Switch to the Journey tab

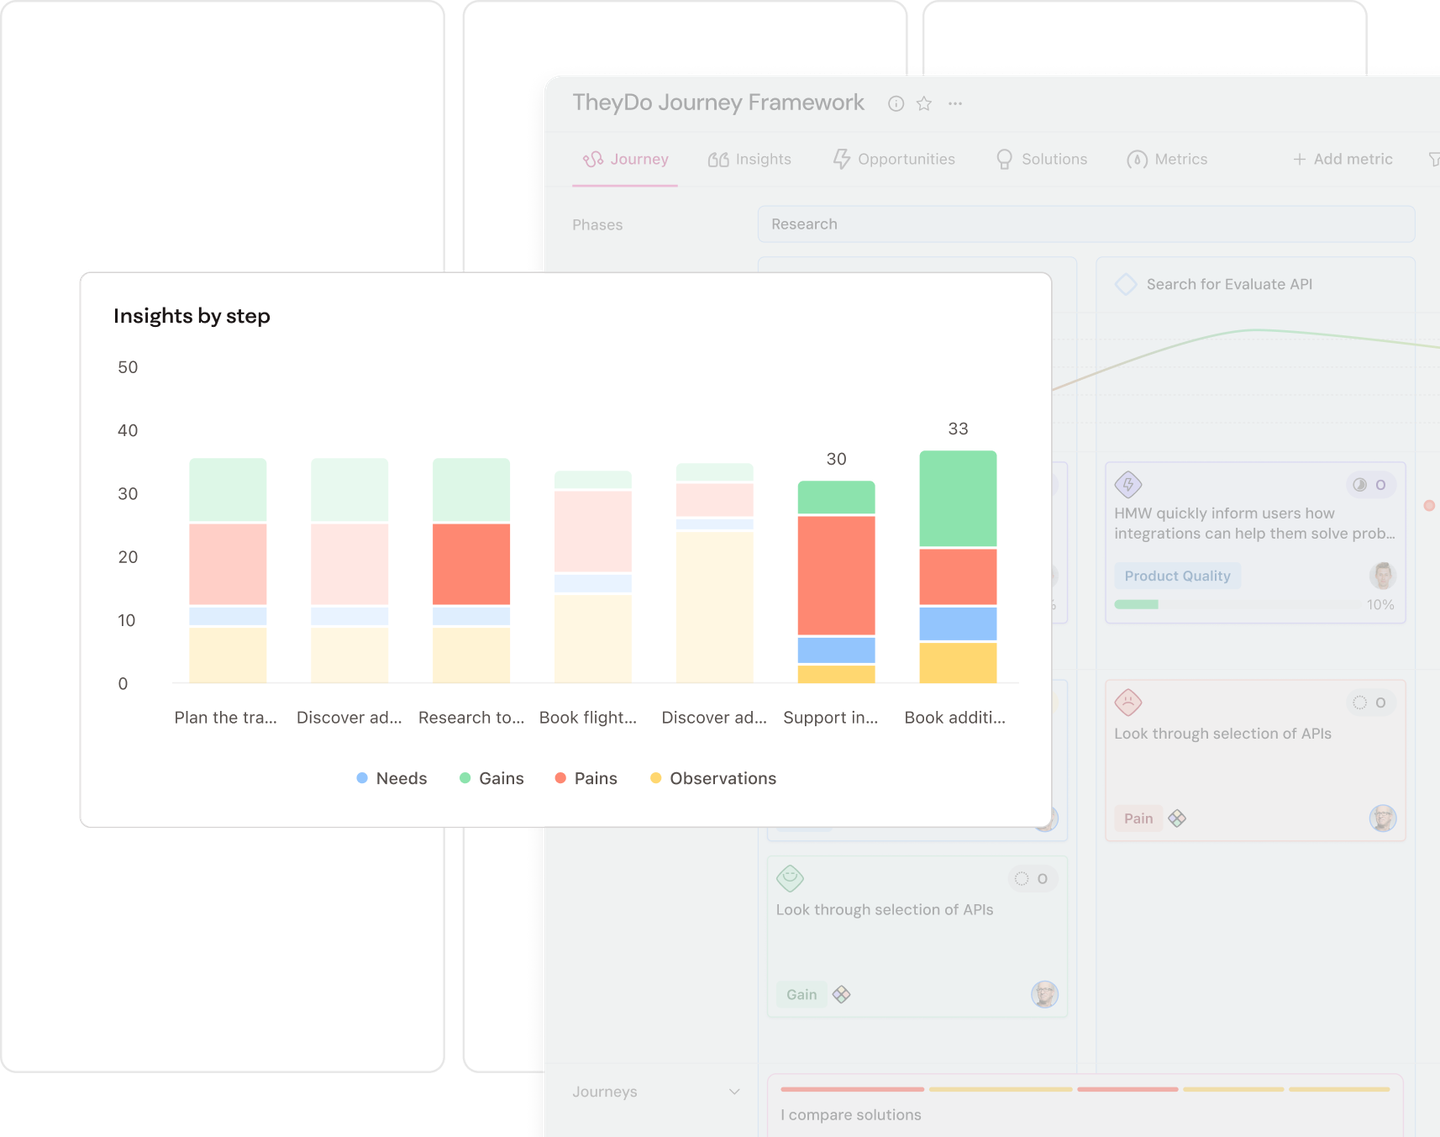[x=626, y=159]
